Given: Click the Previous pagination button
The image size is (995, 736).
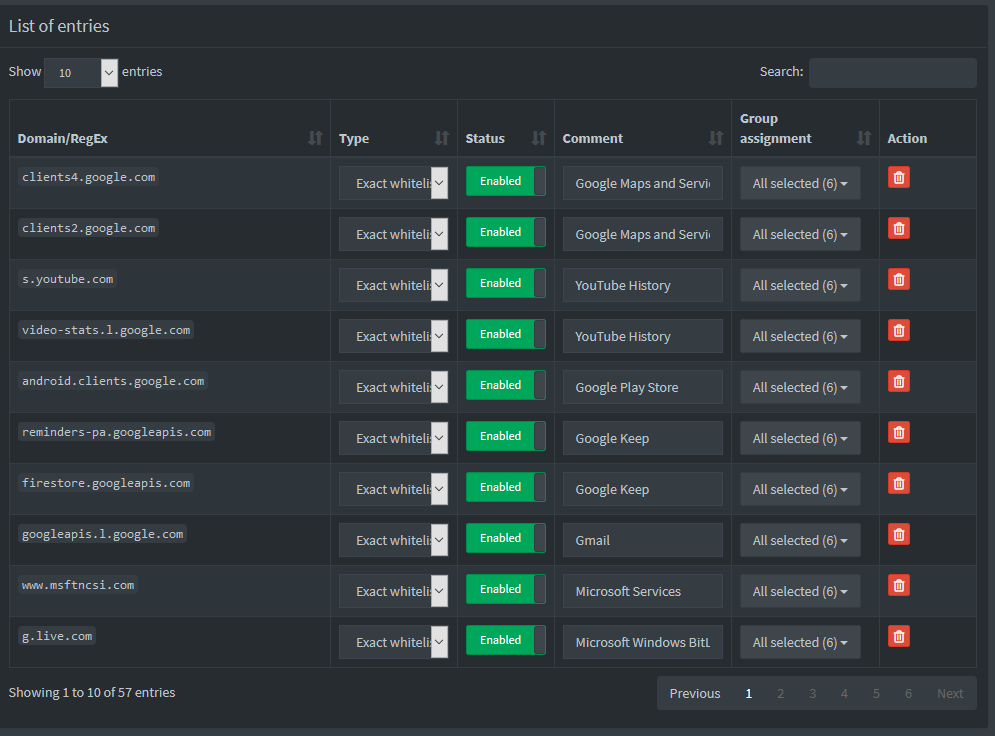Looking at the screenshot, I should point(695,693).
